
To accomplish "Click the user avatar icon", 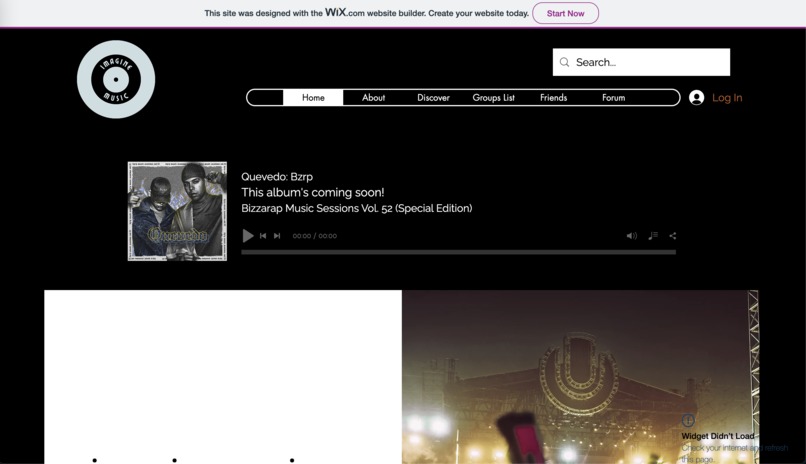I will tap(697, 98).
